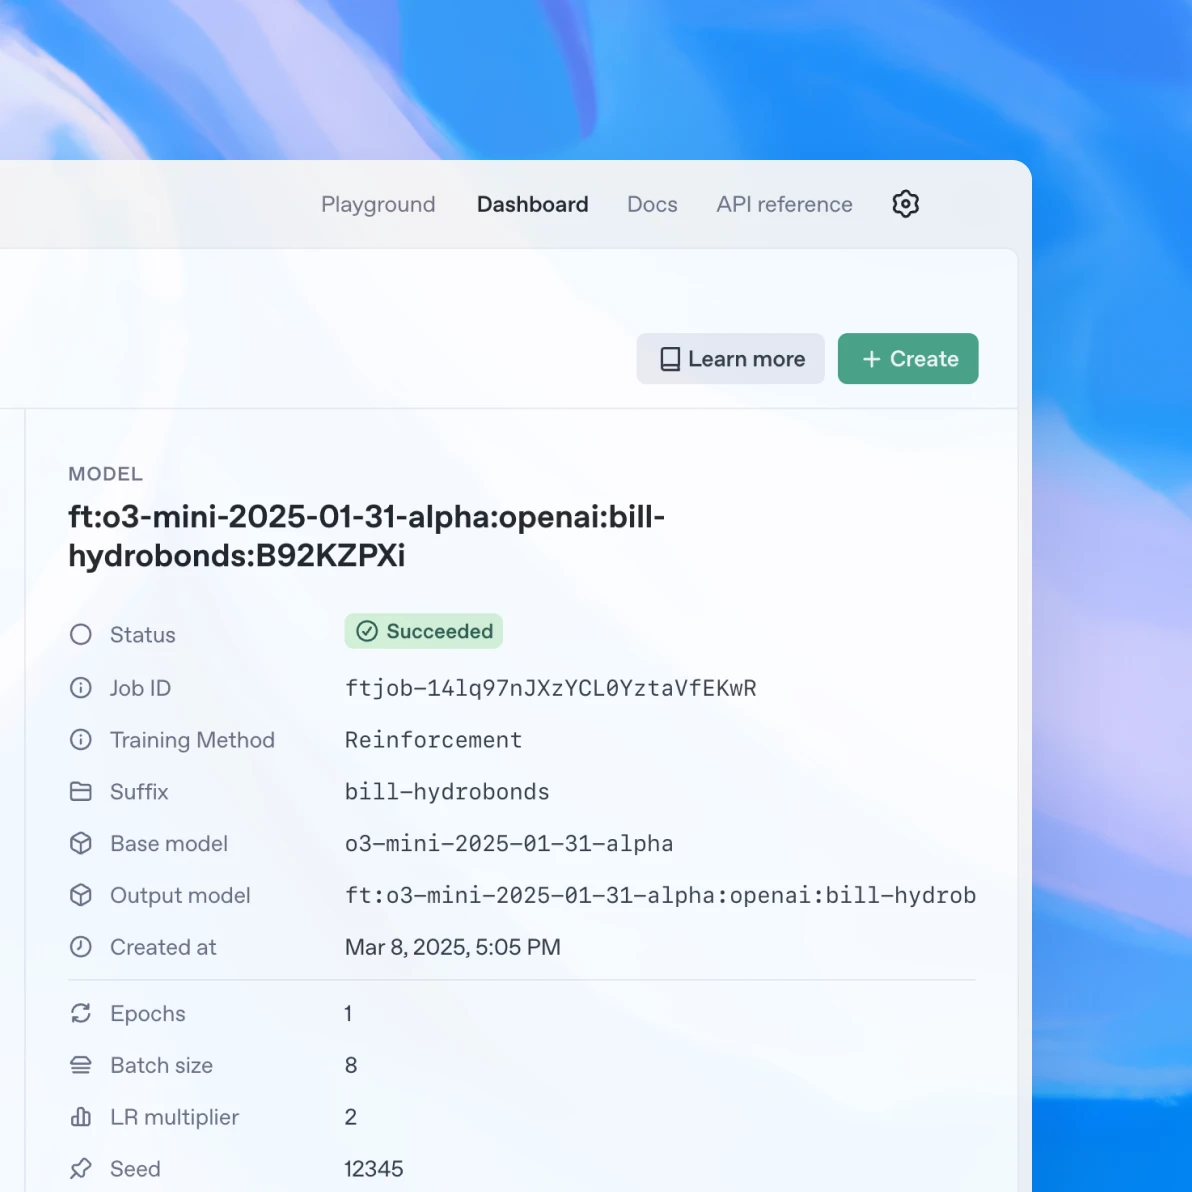1192x1192 pixels.
Task: Open the settings gear in the navigation bar
Action: [905, 204]
